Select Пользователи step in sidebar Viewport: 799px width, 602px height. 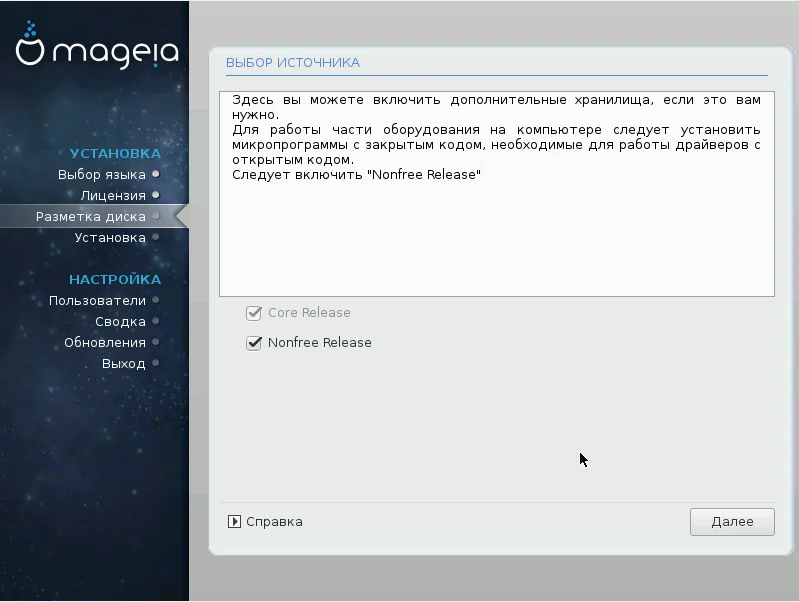point(97,300)
